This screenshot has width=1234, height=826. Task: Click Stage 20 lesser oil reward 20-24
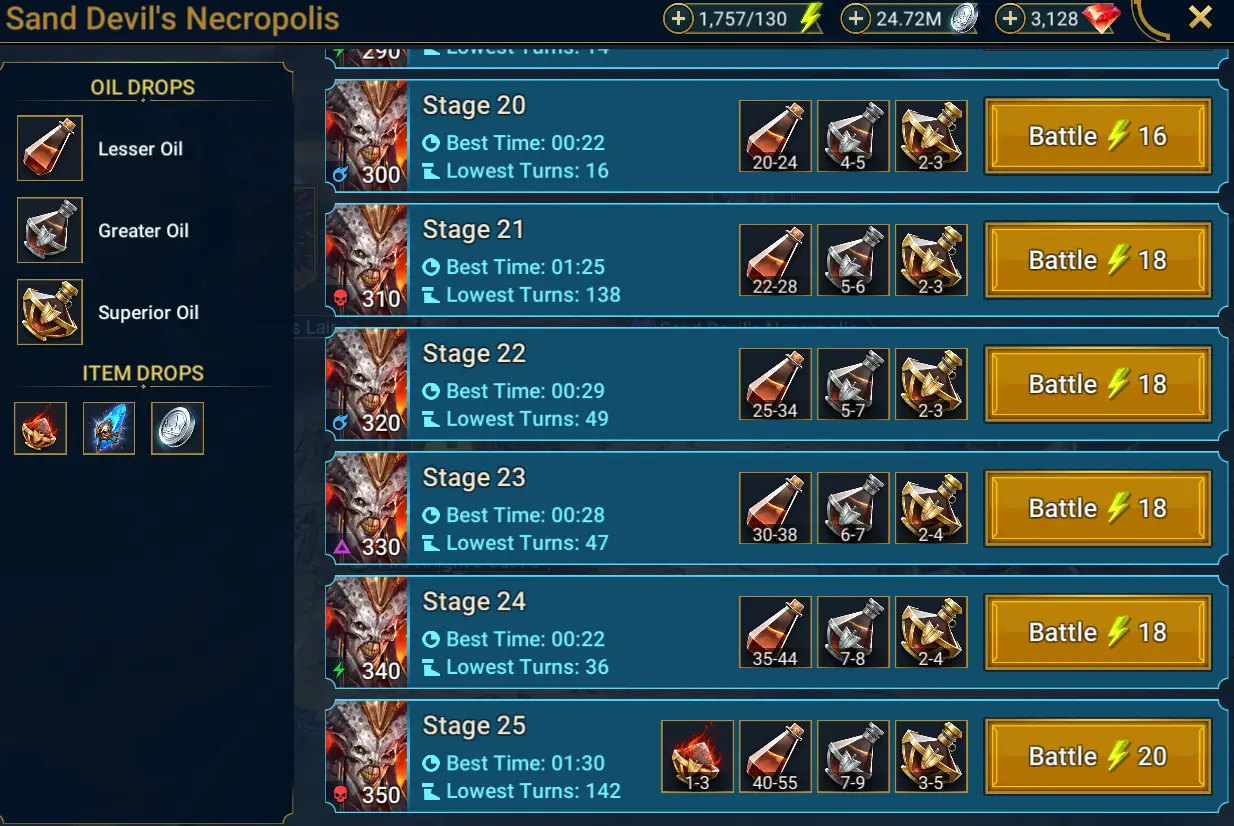coord(775,136)
